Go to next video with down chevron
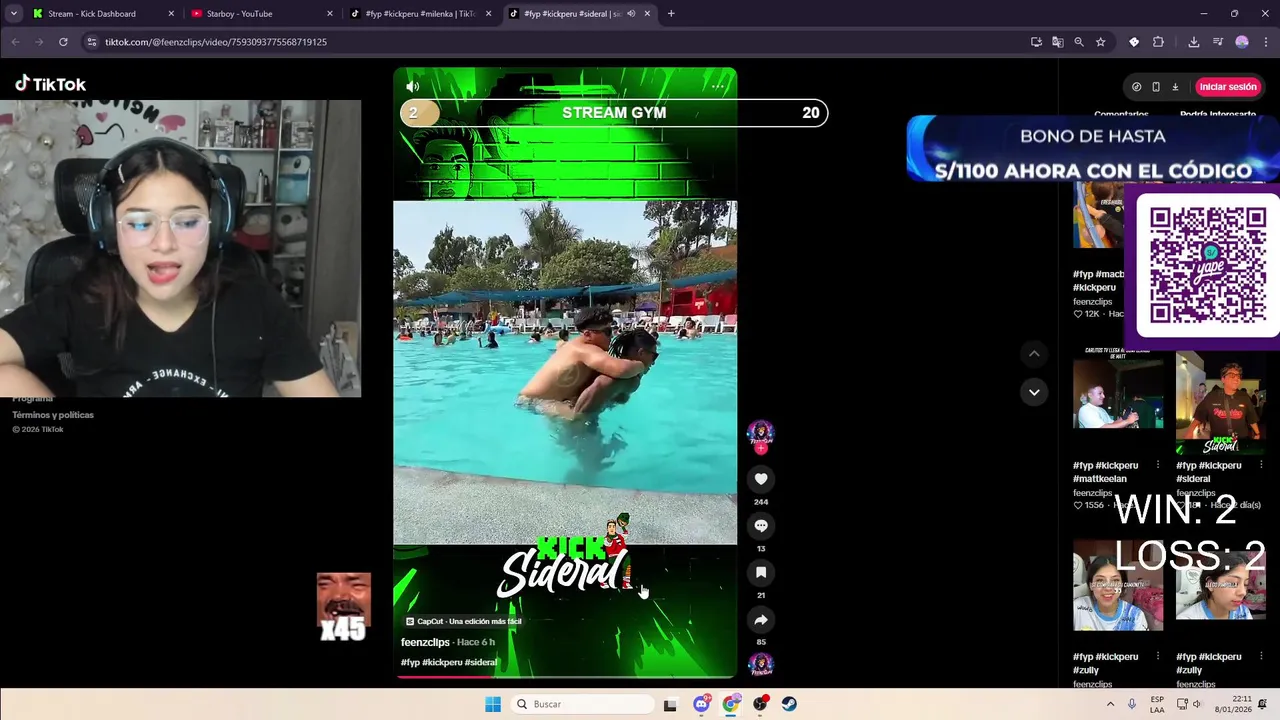 pyautogui.click(x=1034, y=392)
